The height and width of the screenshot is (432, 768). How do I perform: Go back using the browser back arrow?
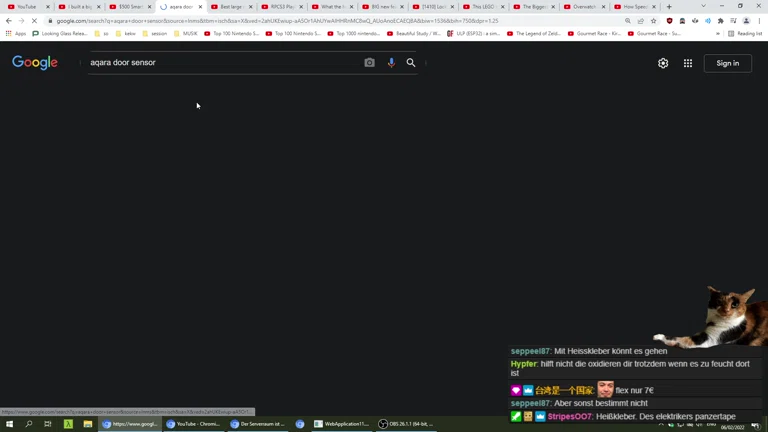tap(8, 21)
